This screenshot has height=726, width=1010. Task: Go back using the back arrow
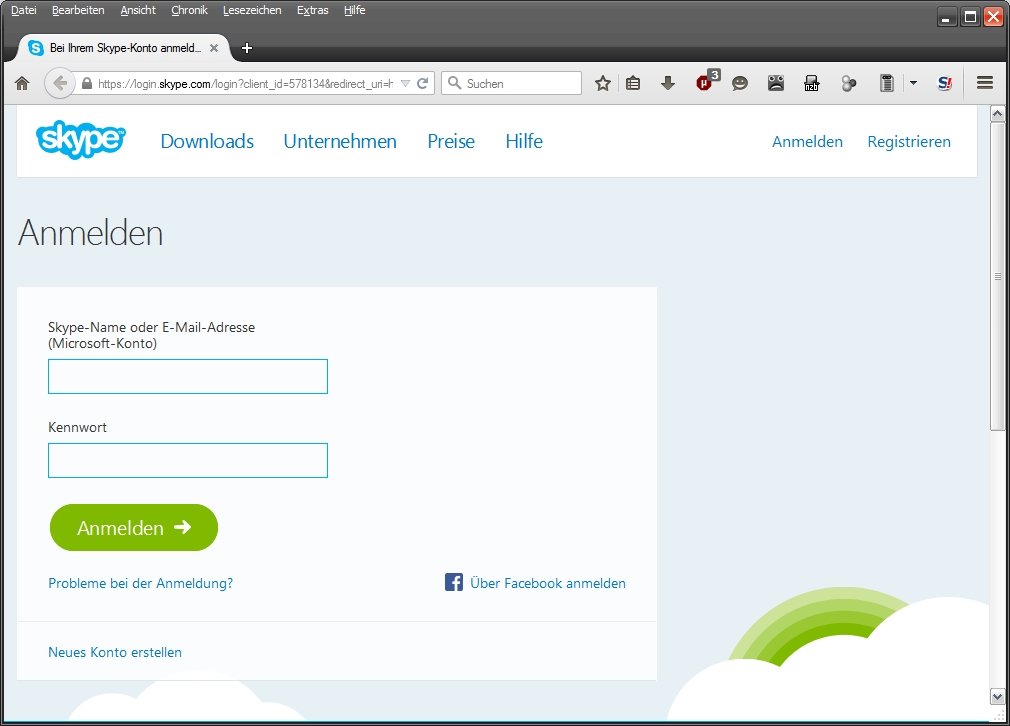pos(60,83)
